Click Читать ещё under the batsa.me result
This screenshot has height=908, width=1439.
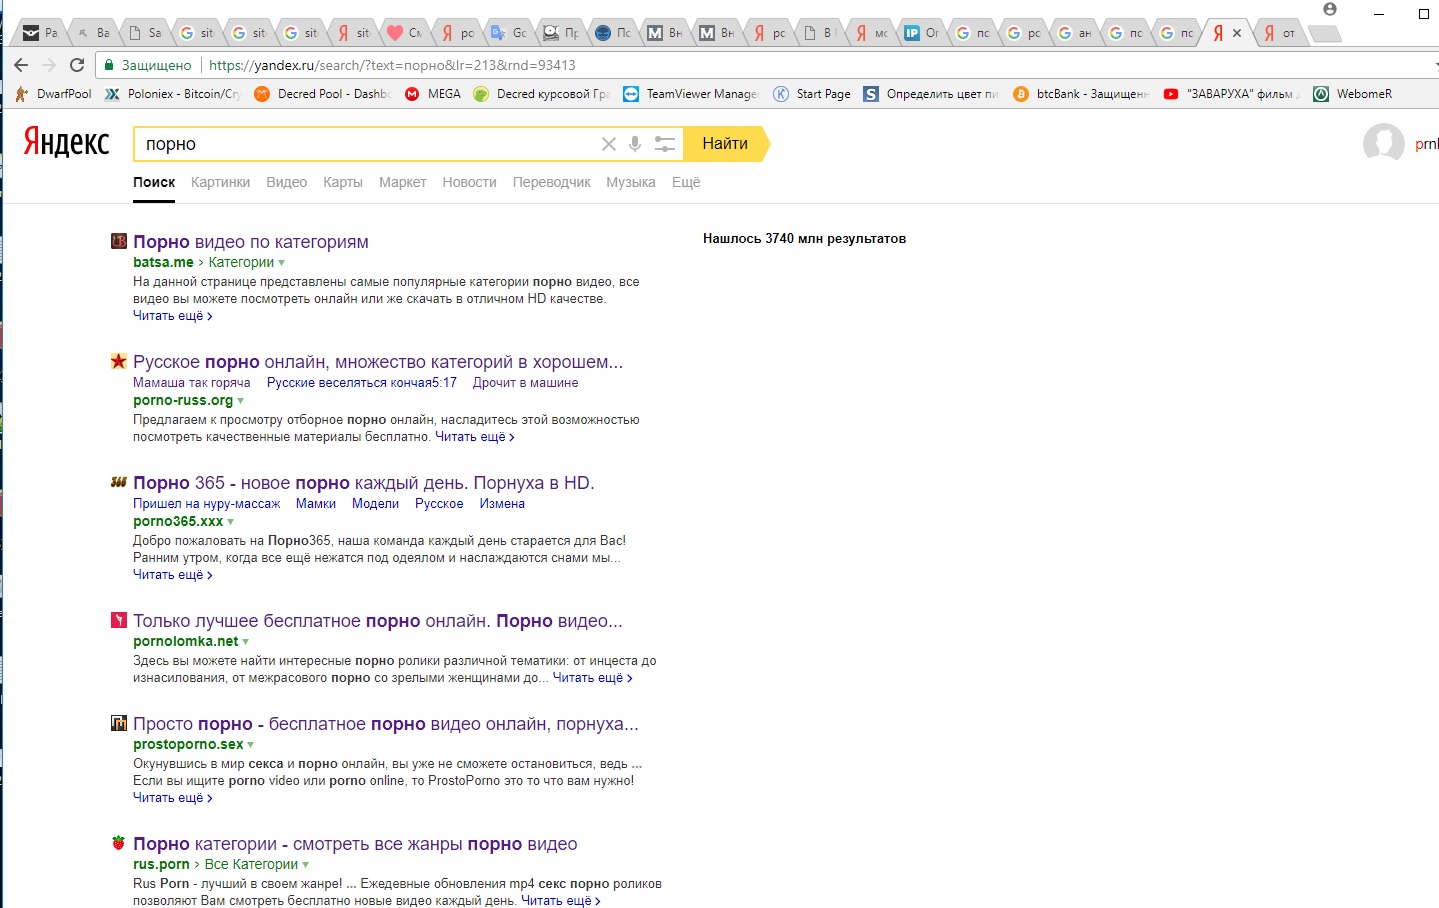click(x=172, y=316)
